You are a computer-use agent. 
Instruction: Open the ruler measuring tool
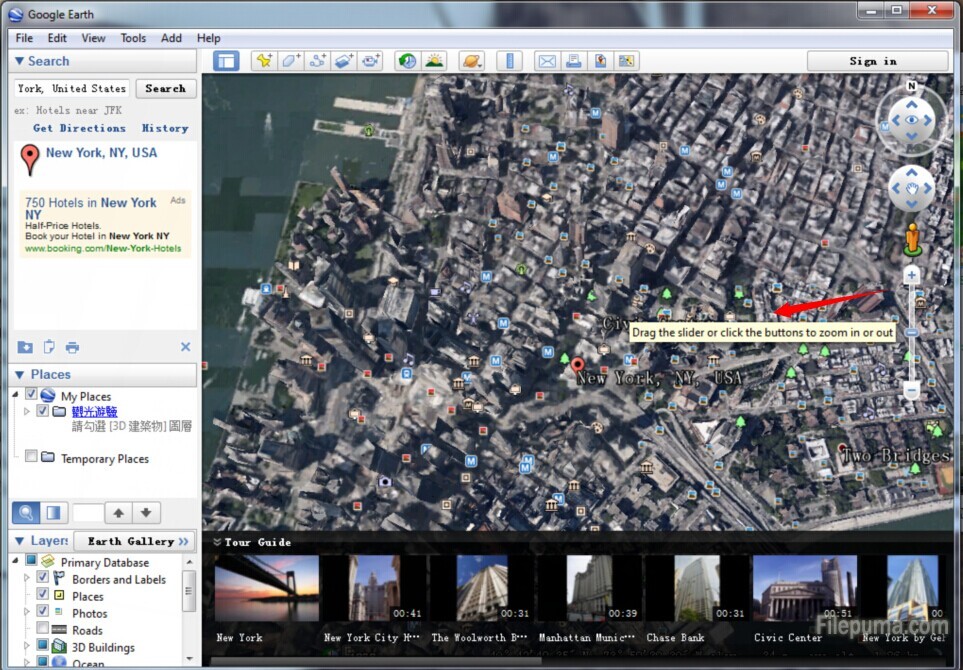click(x=509, y=61)
